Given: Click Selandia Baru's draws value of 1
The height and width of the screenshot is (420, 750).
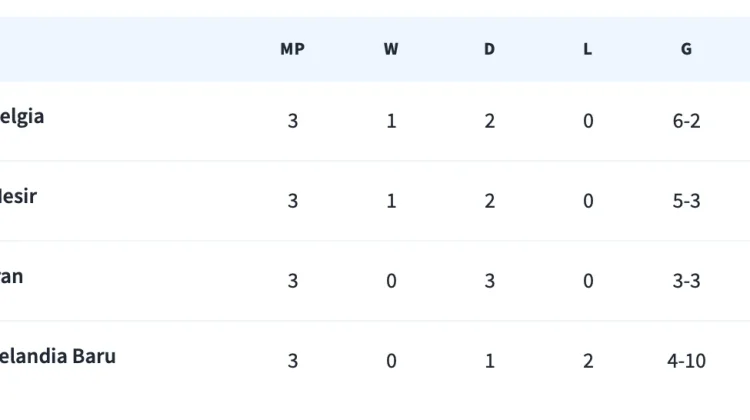Looking at the screenshot, I should pyautogui.click(x=489, y=361).
